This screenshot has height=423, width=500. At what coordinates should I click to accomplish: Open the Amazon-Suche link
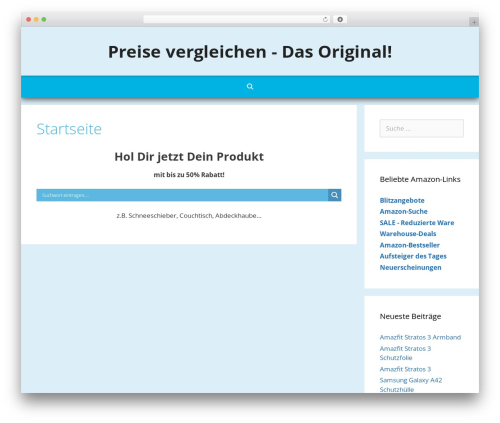(403, 211)
